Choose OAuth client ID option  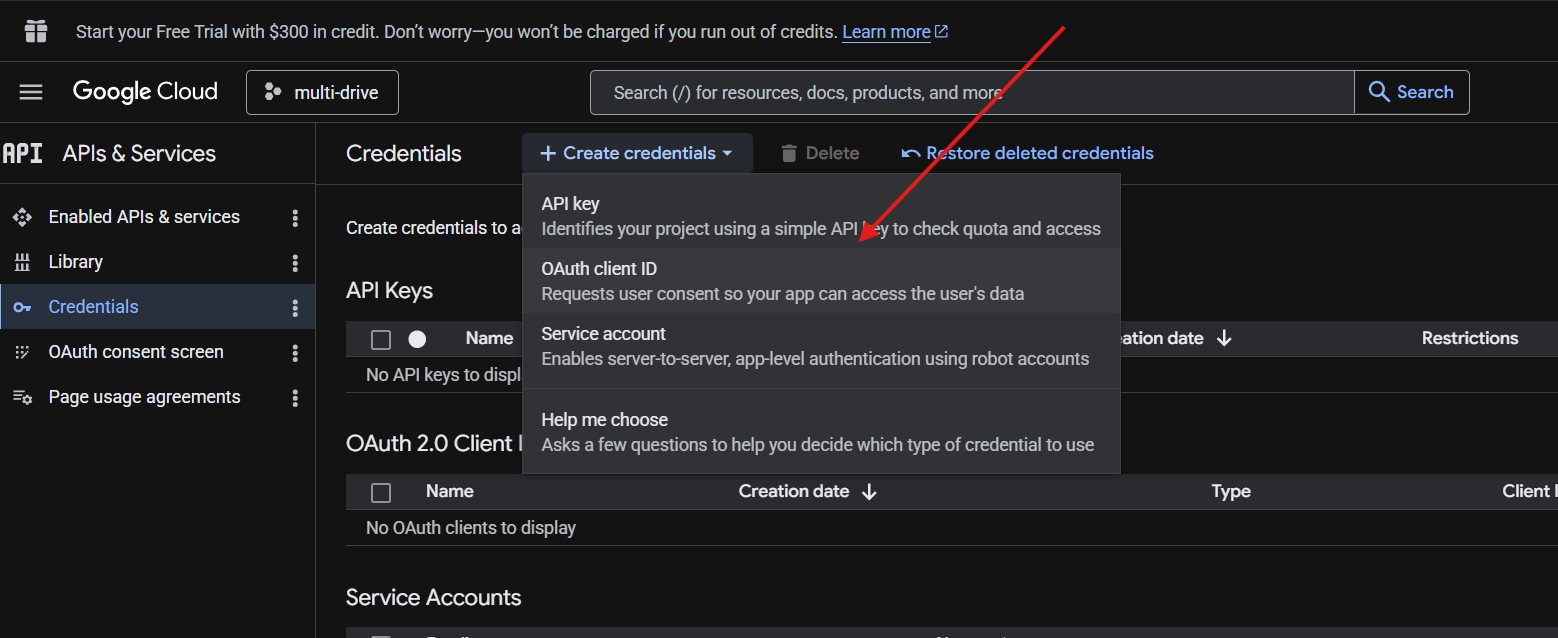821,281
